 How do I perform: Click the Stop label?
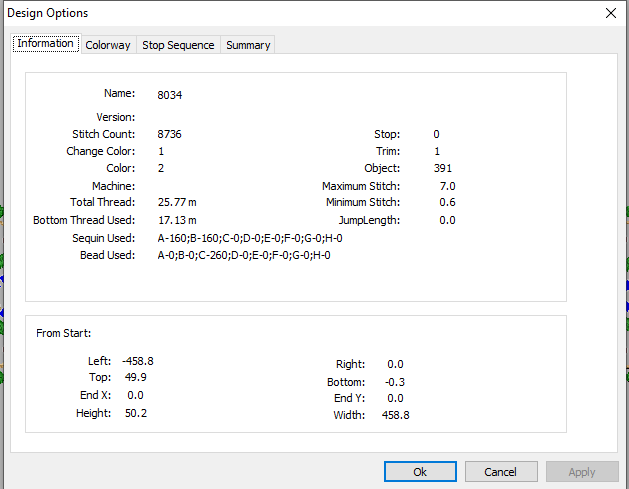[x=387, y=134]
